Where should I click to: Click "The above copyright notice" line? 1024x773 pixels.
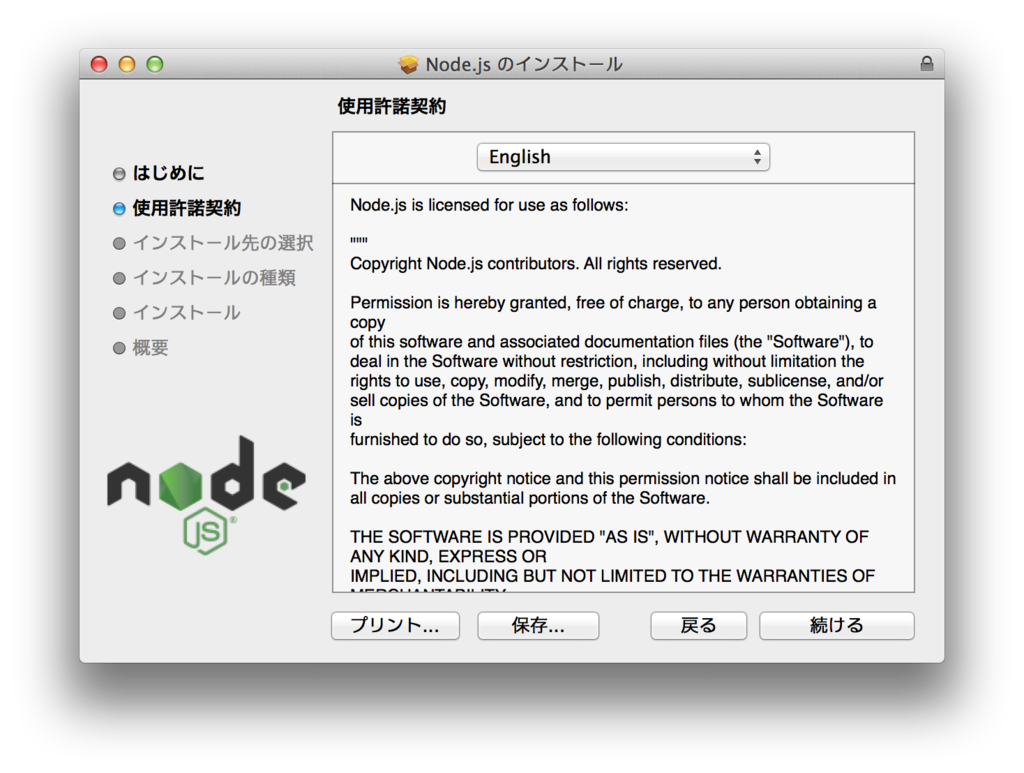pos(623,479)
